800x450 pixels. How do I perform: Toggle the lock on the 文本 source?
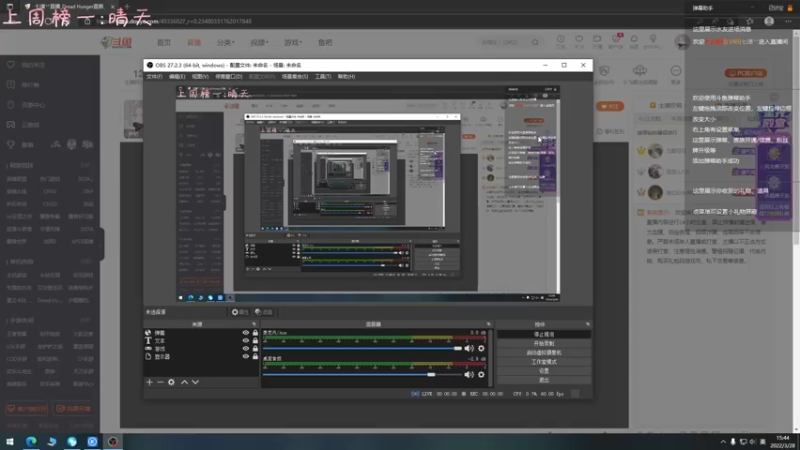[255, 340]
